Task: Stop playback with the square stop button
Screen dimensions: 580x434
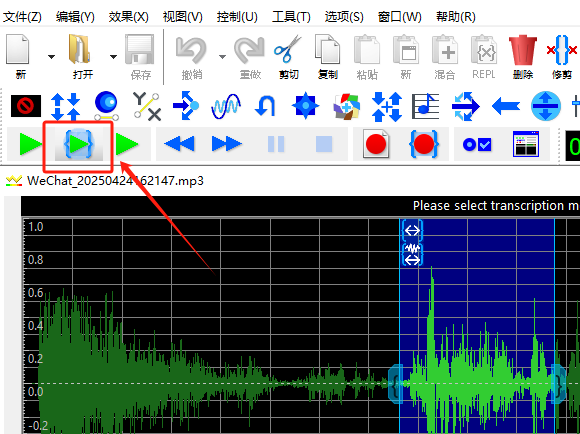Action: tap(324, 144)
